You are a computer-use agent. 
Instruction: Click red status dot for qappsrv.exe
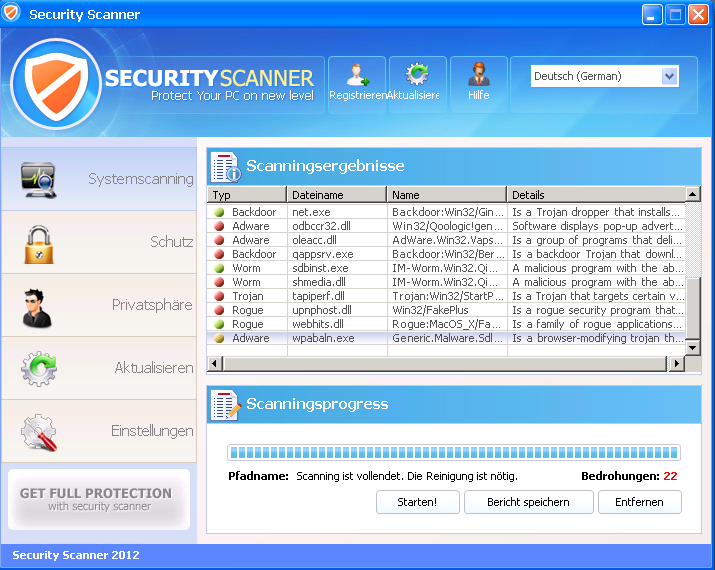(219, 254)
